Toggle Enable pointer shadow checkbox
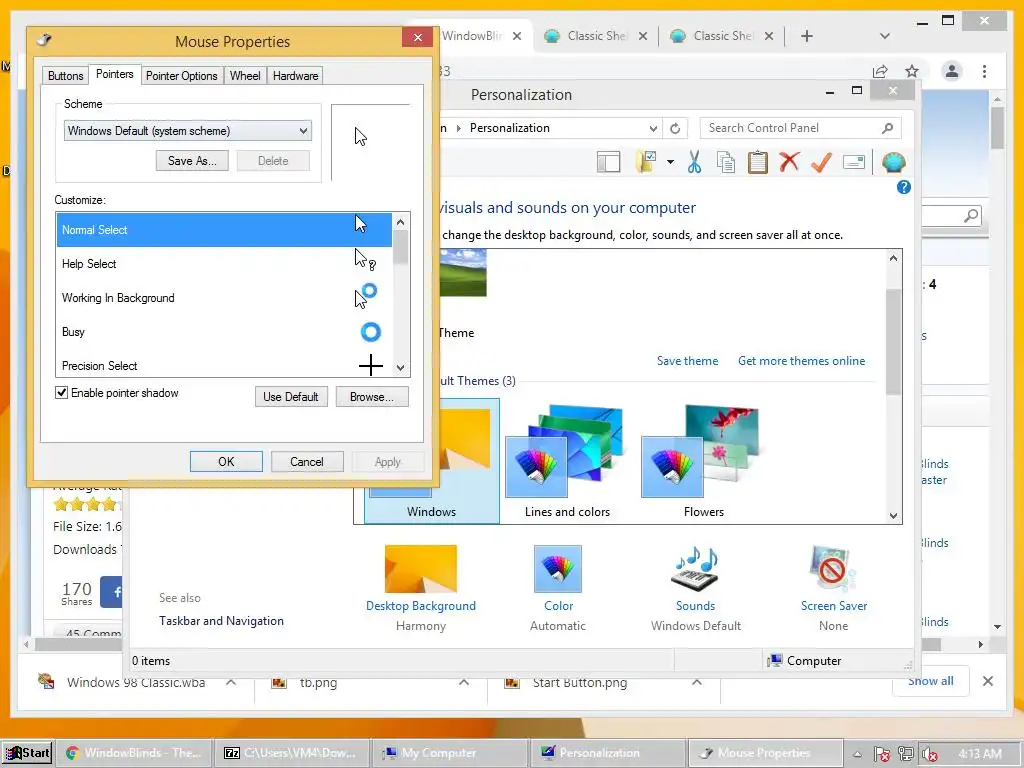This screenshot has width=1024, height=768. point(61,392)
